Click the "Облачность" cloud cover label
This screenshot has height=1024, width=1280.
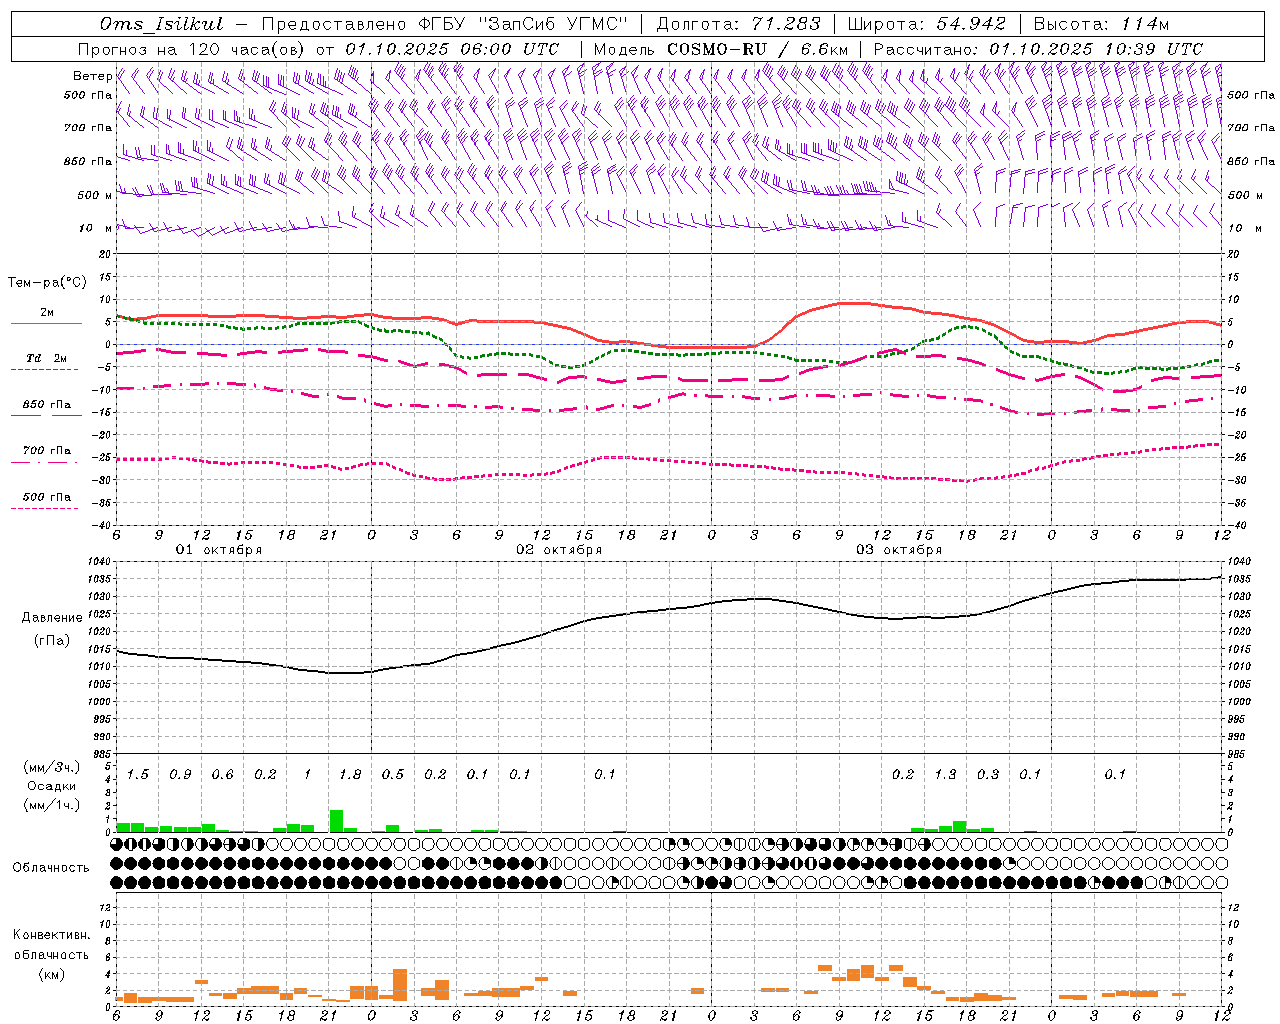point(51,868)
